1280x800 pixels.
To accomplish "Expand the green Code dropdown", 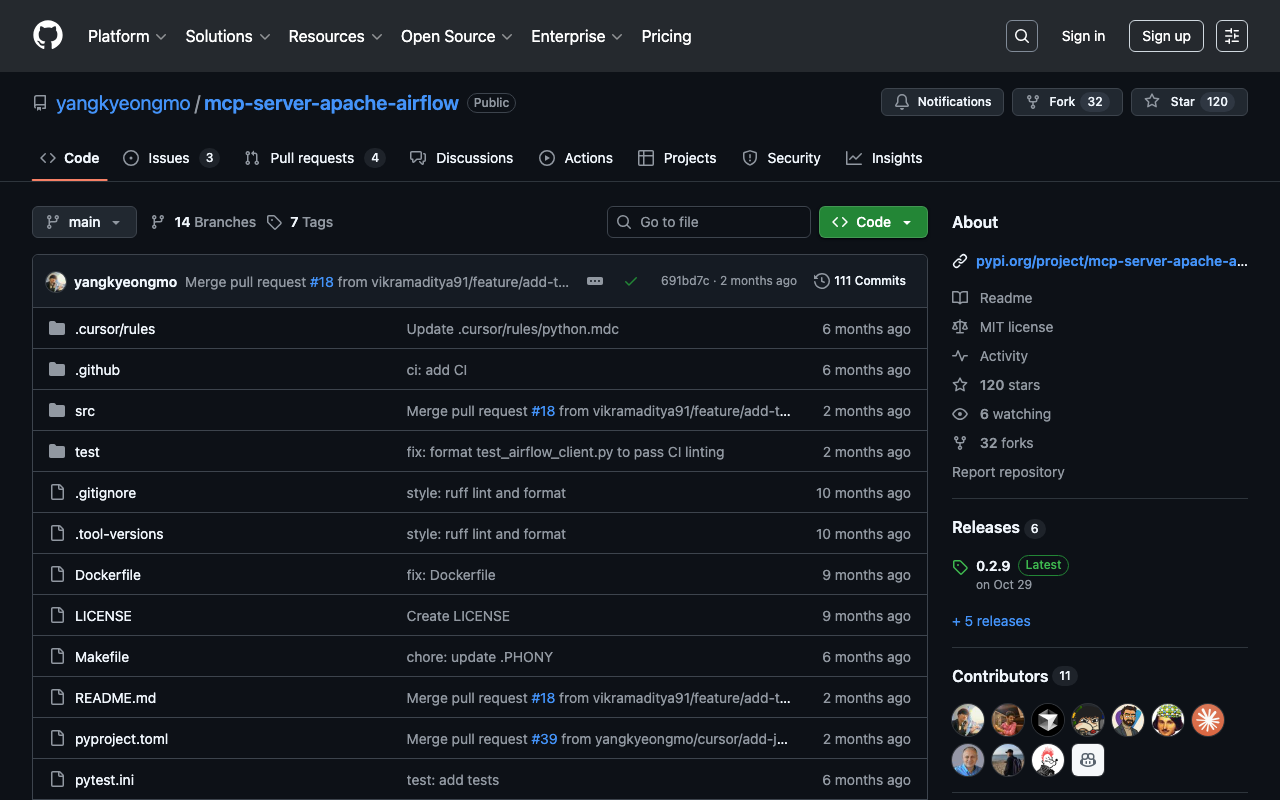I will click(x=873, y=222).
